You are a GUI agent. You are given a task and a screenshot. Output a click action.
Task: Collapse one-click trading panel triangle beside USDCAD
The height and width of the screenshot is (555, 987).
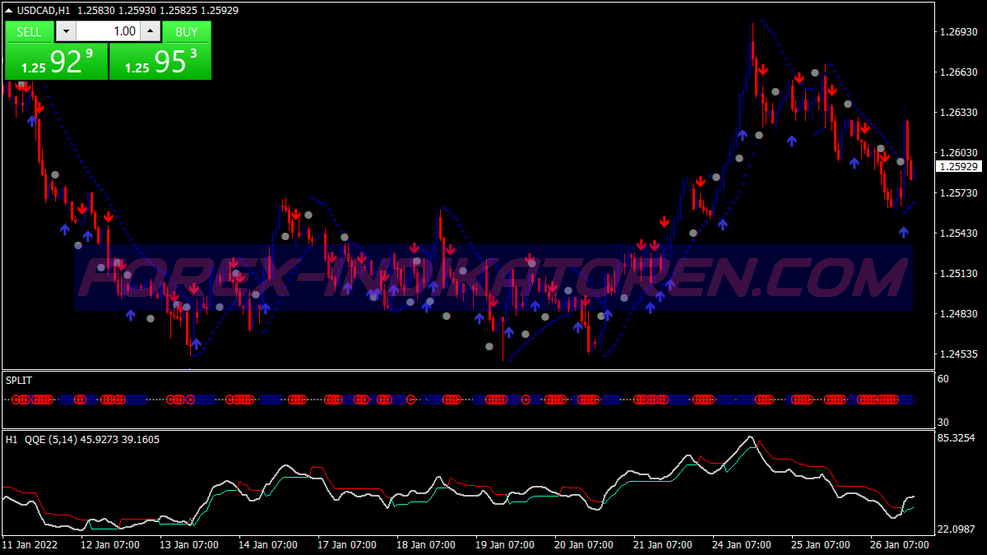[x=9, y=10]
